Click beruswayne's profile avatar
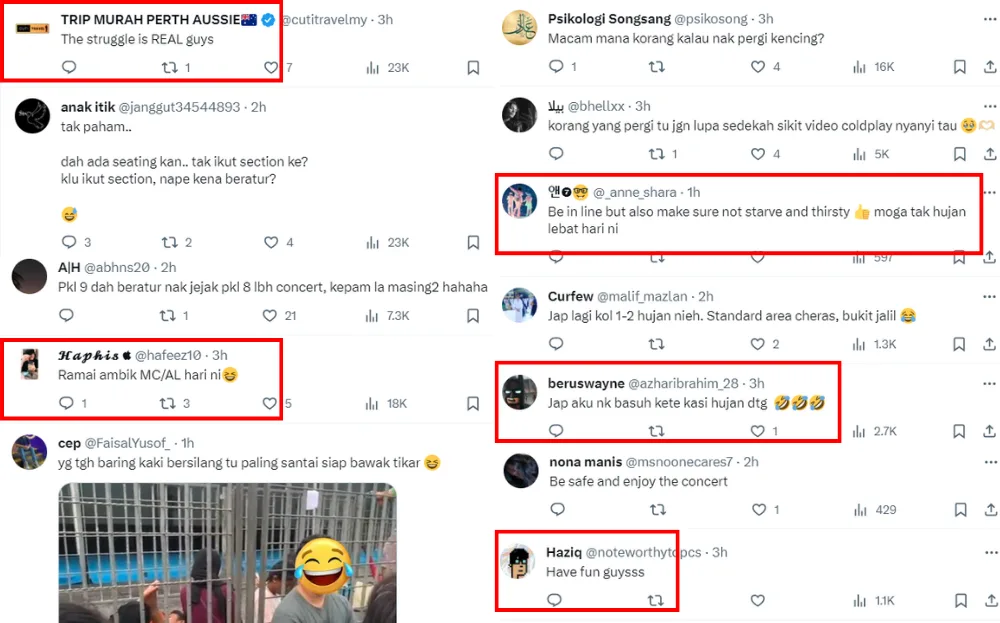1000x623 pixels. [520, 391]
